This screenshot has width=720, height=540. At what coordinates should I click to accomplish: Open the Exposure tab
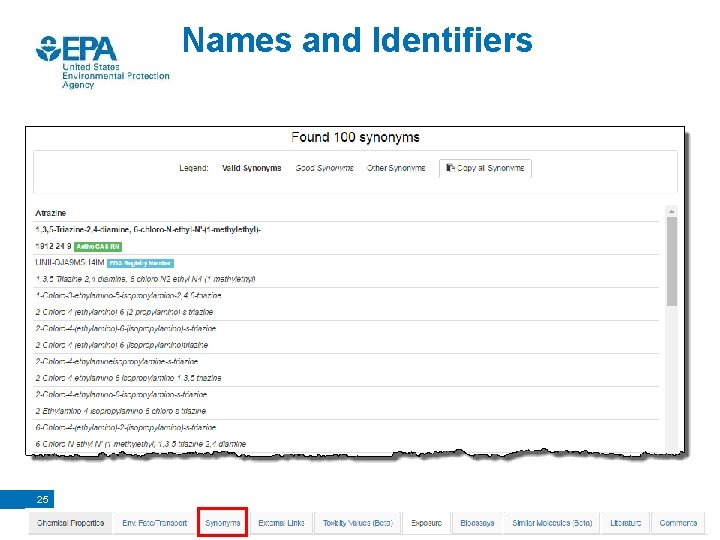427,523
